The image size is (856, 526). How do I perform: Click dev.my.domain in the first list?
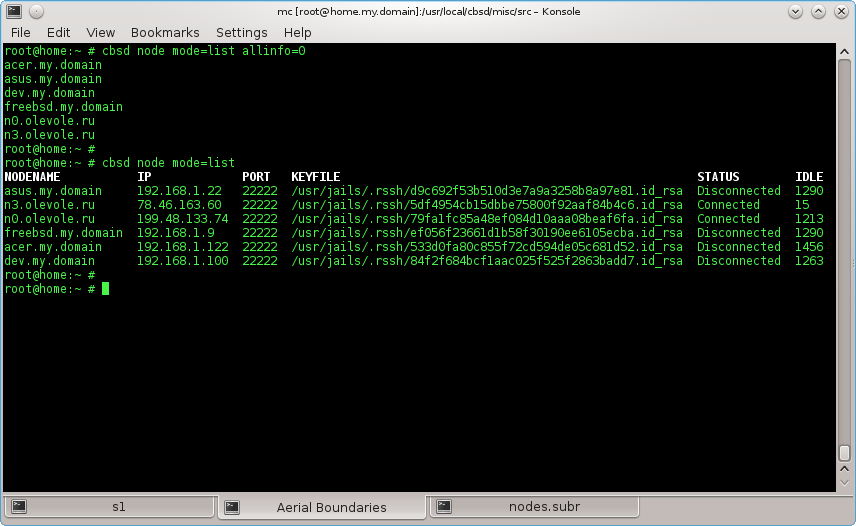tap(50, 93)
